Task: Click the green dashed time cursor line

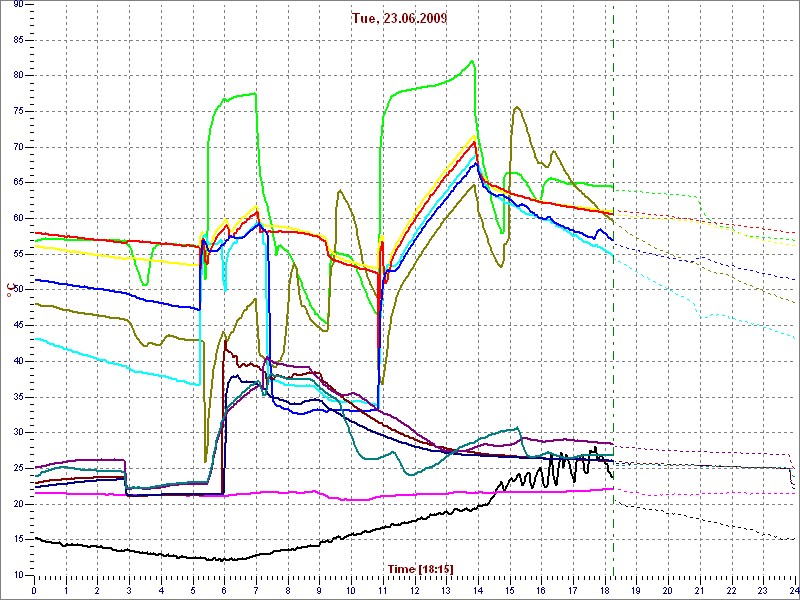Action: (x=613, y=290)
